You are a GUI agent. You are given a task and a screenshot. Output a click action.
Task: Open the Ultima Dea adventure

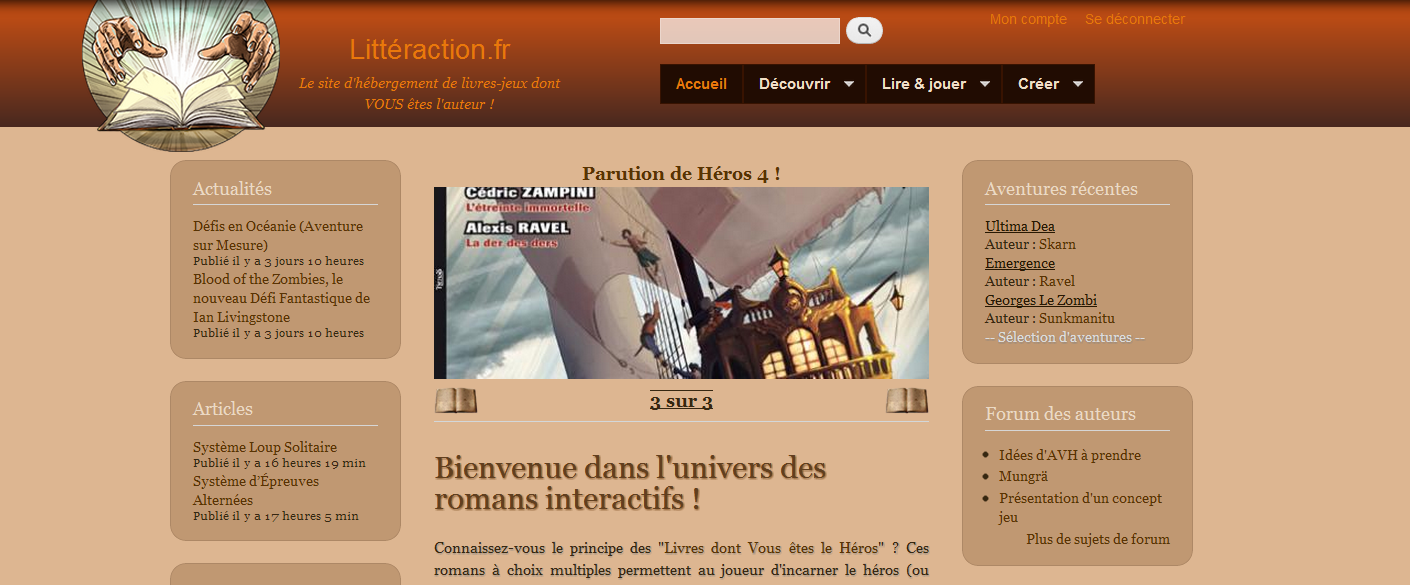[x=1019, y=226]
